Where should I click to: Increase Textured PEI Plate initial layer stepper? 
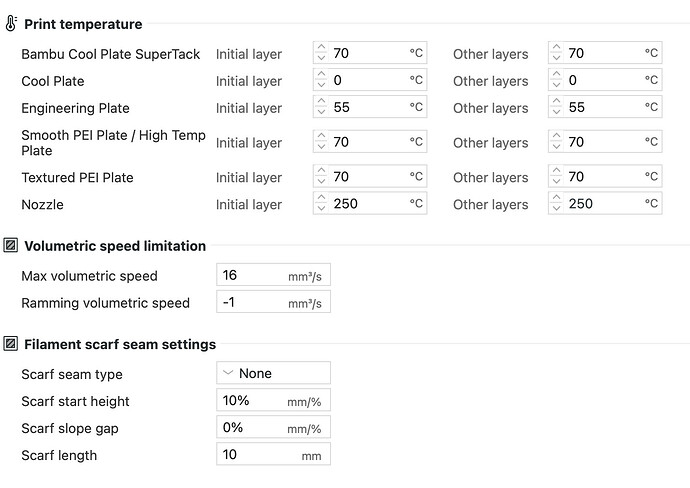click(321, 171)
